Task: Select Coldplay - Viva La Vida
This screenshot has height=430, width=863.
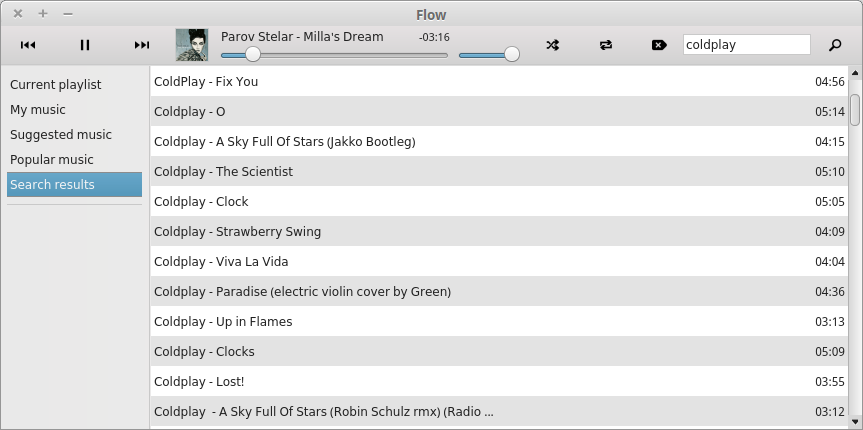Action: [x=499, y=262]
